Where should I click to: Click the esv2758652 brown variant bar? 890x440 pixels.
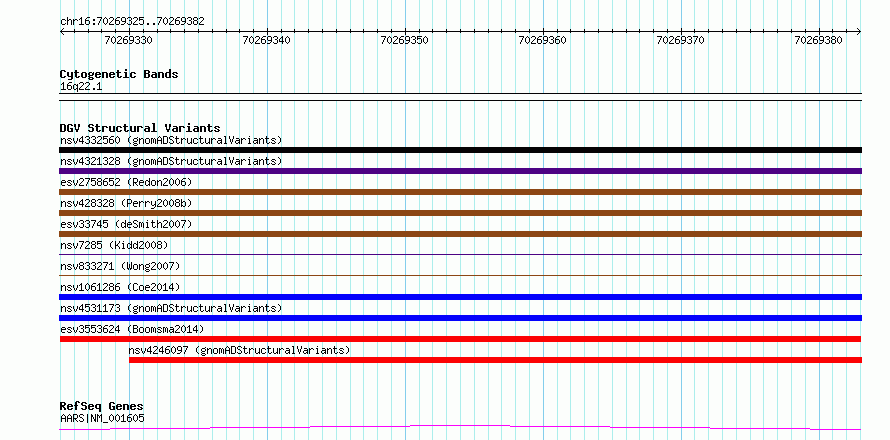pyautogui.click(x=460, y=192)
